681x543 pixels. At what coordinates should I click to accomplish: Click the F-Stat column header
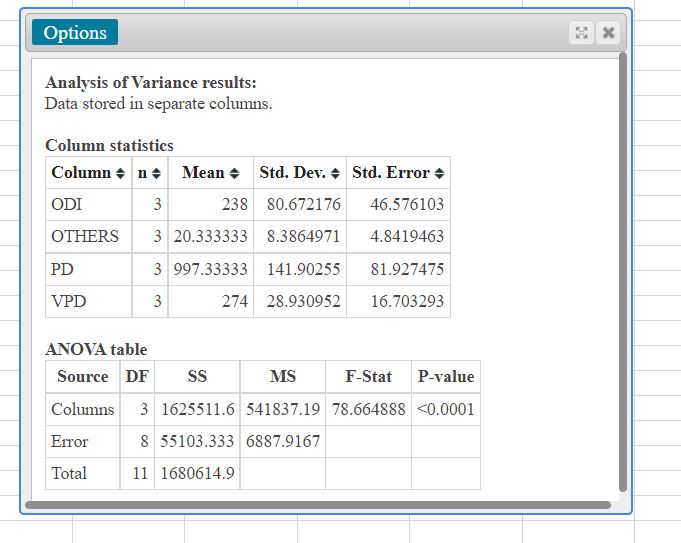(x=368, y=377)
